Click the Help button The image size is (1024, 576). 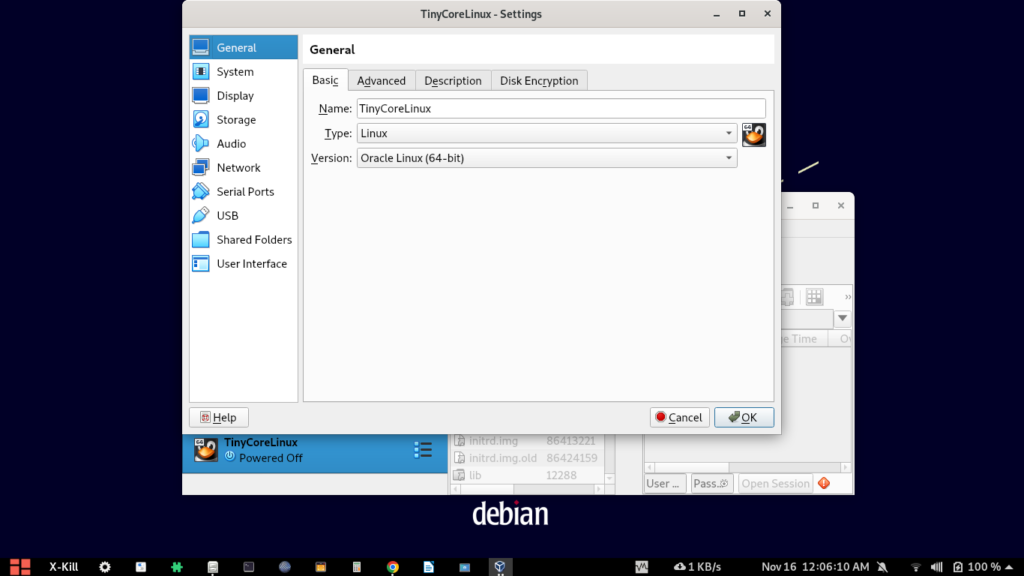(218, 417)
